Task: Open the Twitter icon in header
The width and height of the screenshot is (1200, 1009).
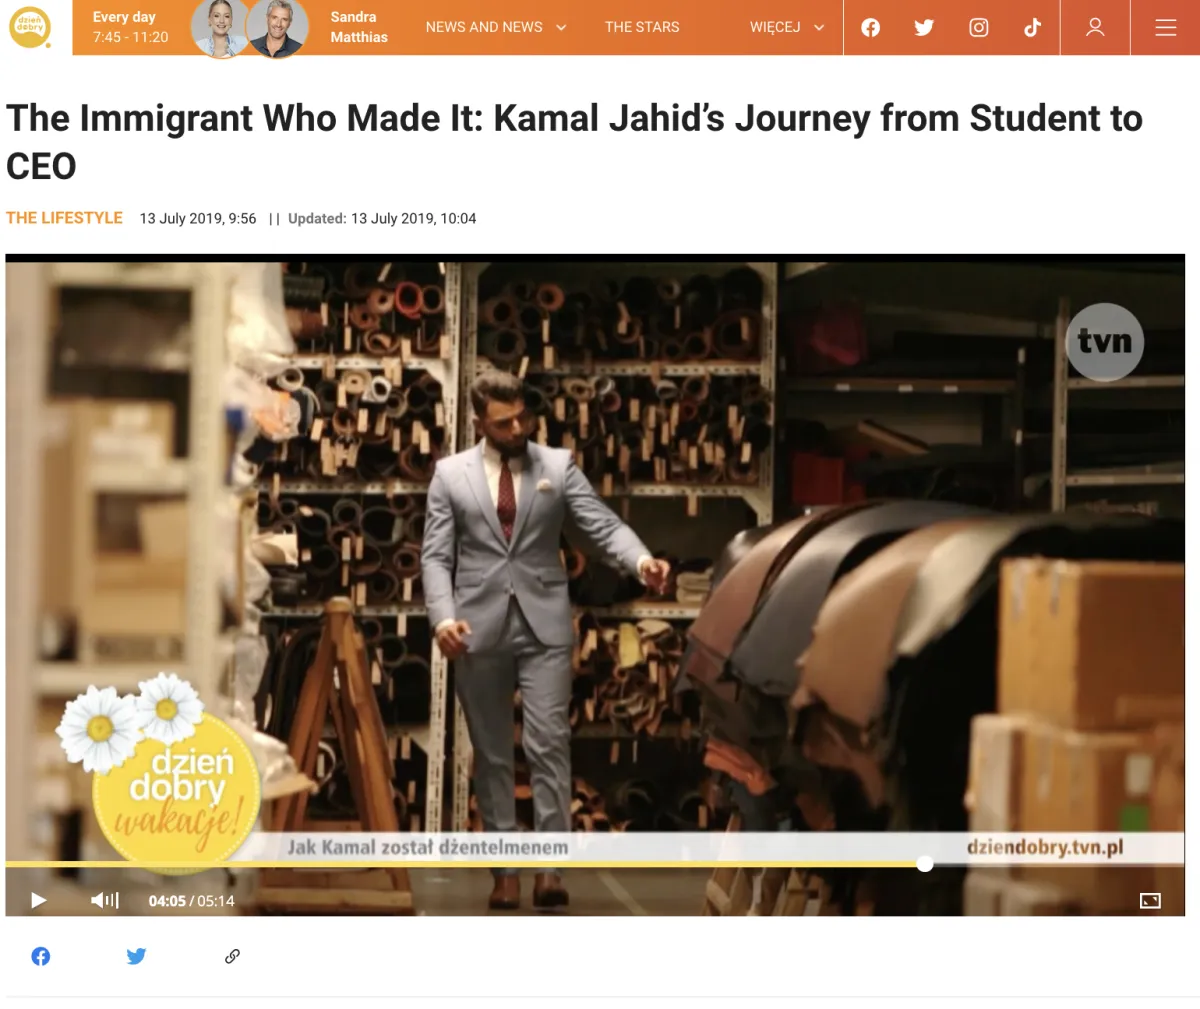Action: [x=924, y=27]
